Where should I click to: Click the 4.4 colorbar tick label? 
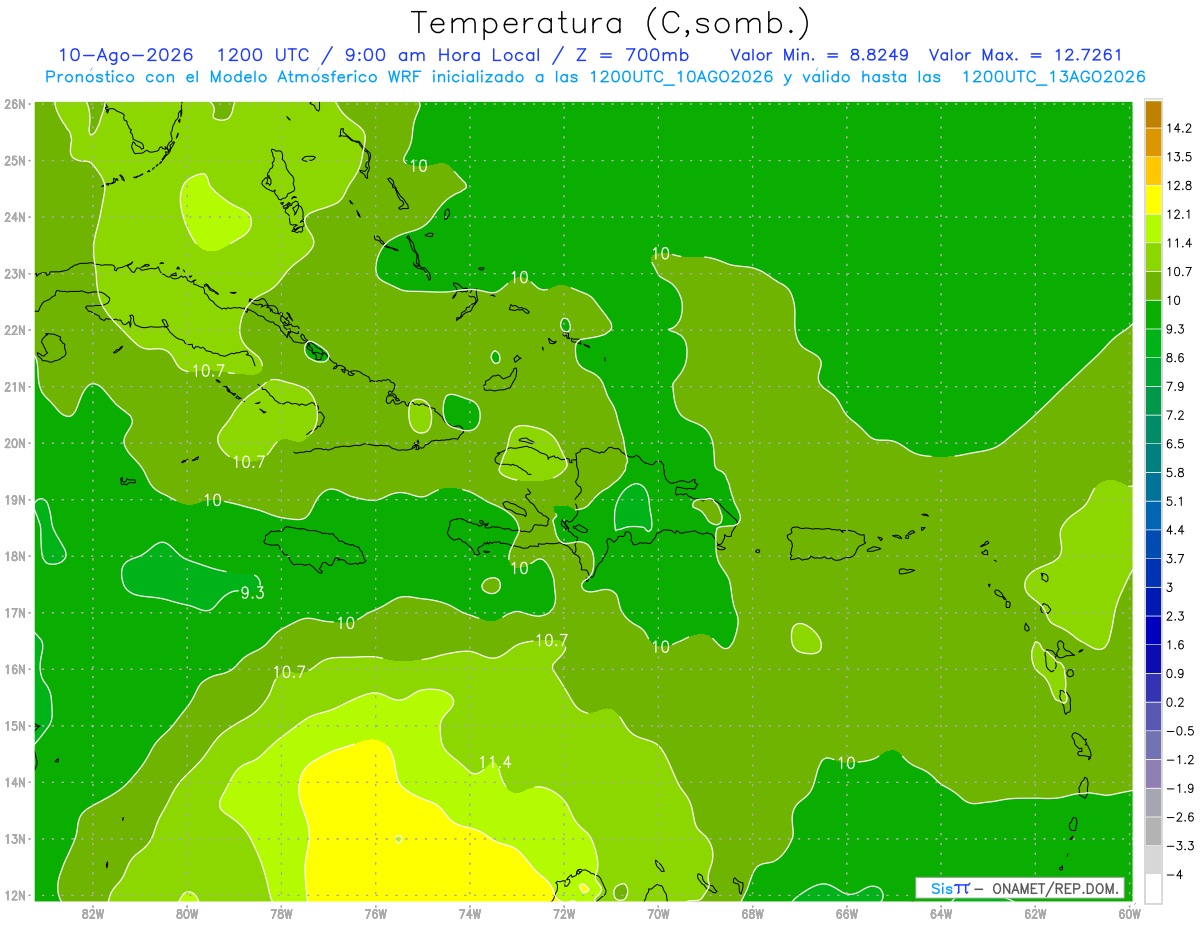1176,529
